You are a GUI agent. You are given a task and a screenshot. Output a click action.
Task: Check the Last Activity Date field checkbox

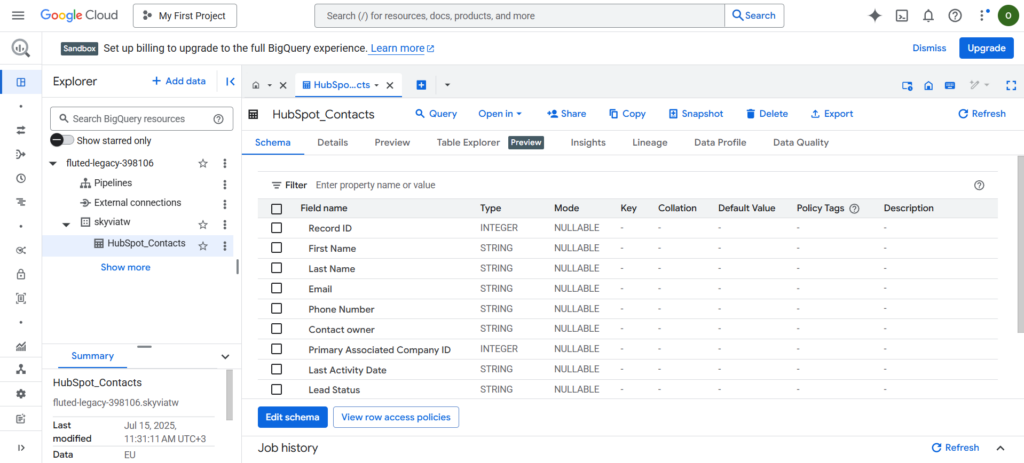[276, 369]
